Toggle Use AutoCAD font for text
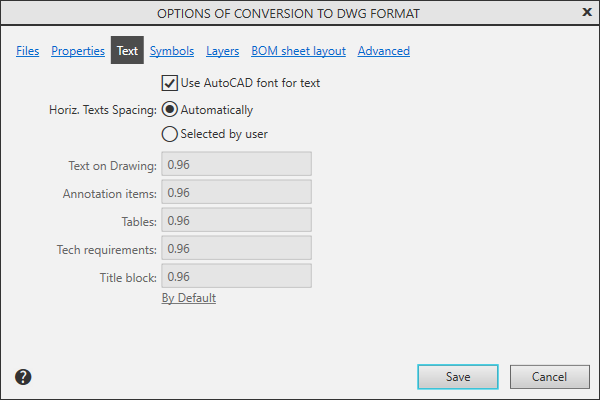This screenshot has width=600, height=400. click(170, 83)
